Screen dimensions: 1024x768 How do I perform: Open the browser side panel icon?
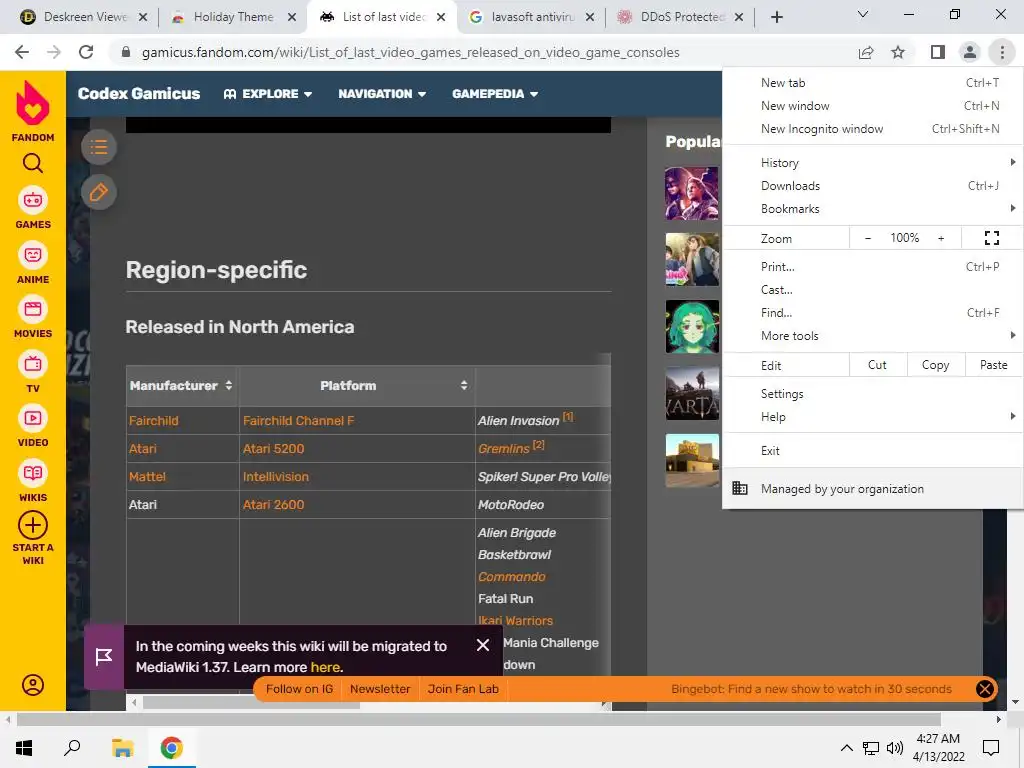click(x=938, y=52)
